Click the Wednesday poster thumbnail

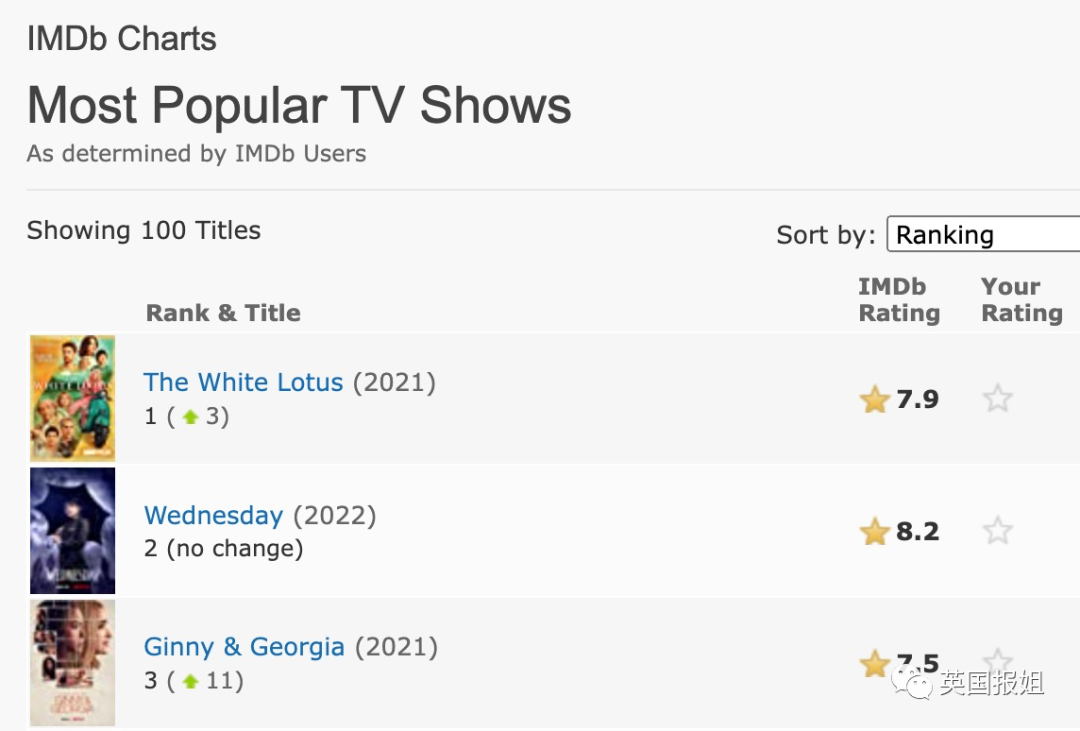[72, 531]
